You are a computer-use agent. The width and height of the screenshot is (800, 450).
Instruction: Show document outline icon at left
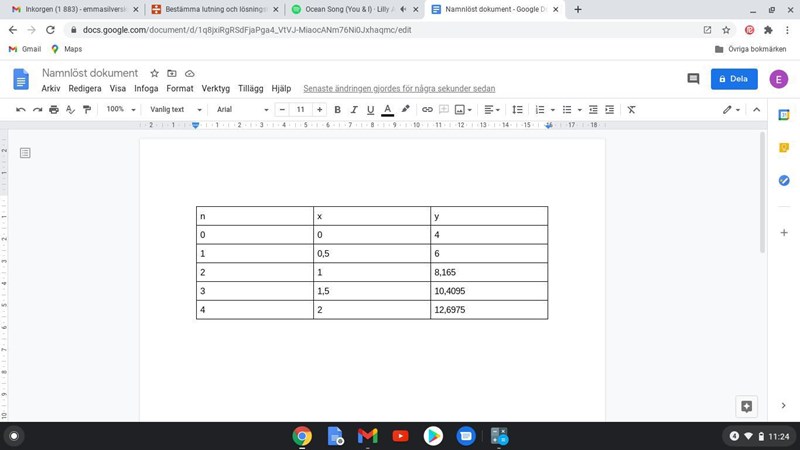click(25, 153)
